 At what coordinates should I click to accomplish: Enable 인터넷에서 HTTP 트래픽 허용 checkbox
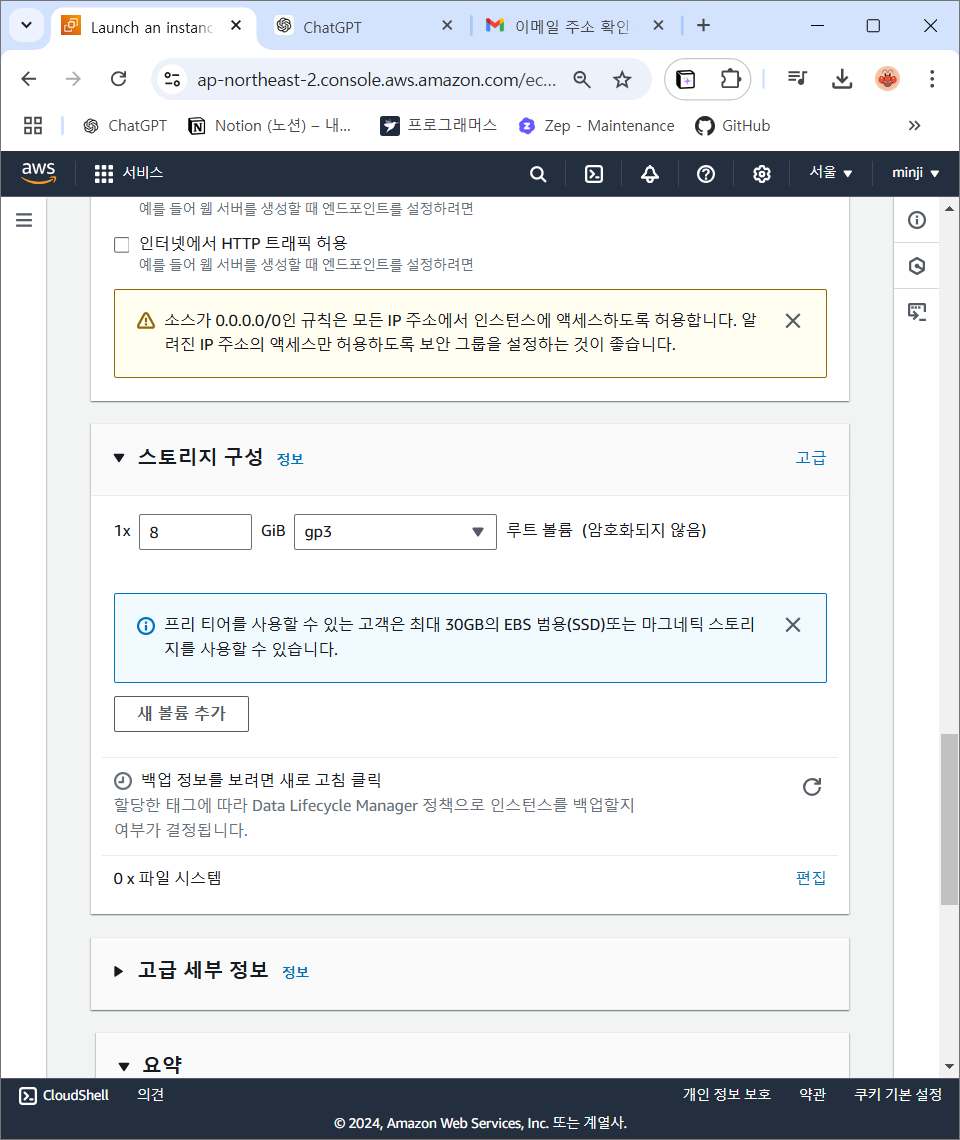tap(121, 244)
